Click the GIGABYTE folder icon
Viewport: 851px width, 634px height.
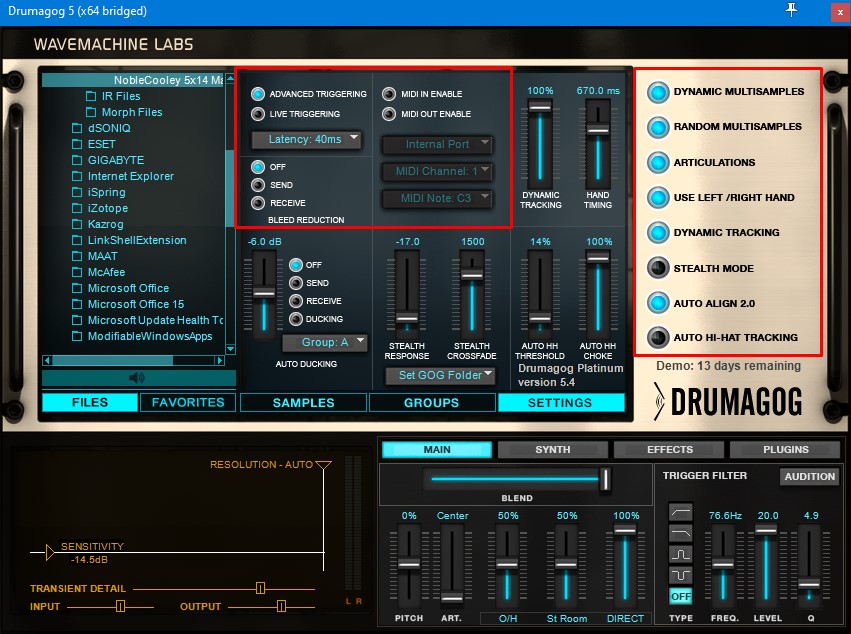pyautogui.click(x=77, y=160)
